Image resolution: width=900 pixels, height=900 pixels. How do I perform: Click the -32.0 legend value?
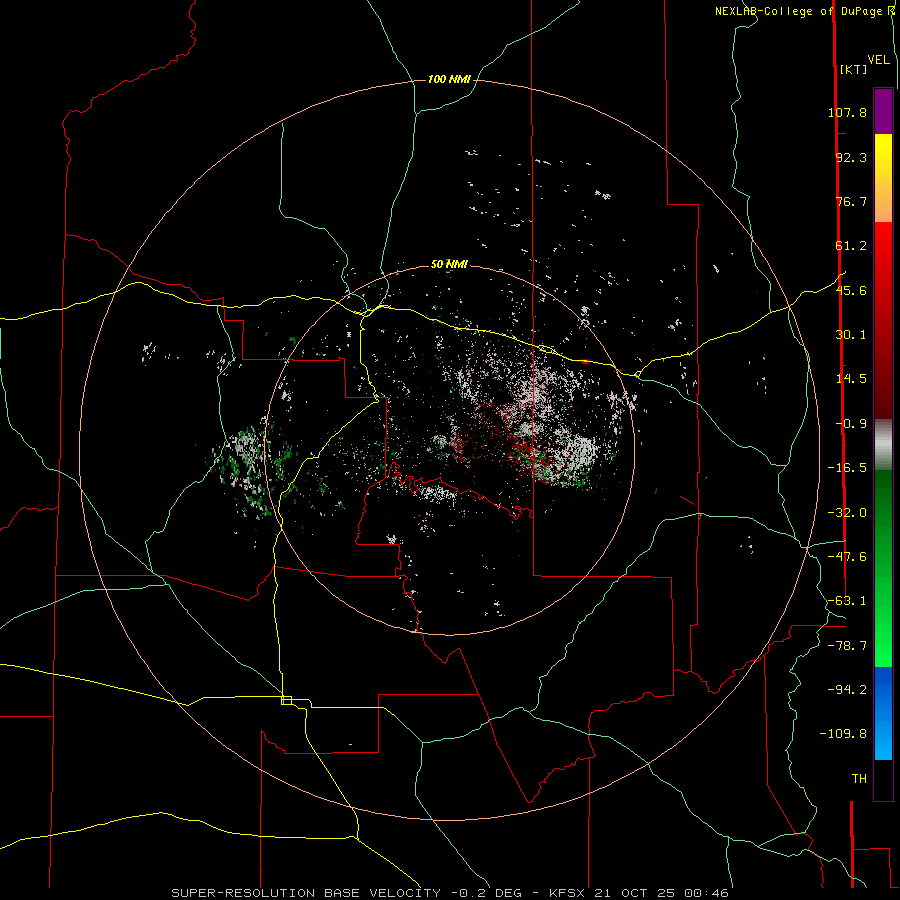(x=847, y=513)
